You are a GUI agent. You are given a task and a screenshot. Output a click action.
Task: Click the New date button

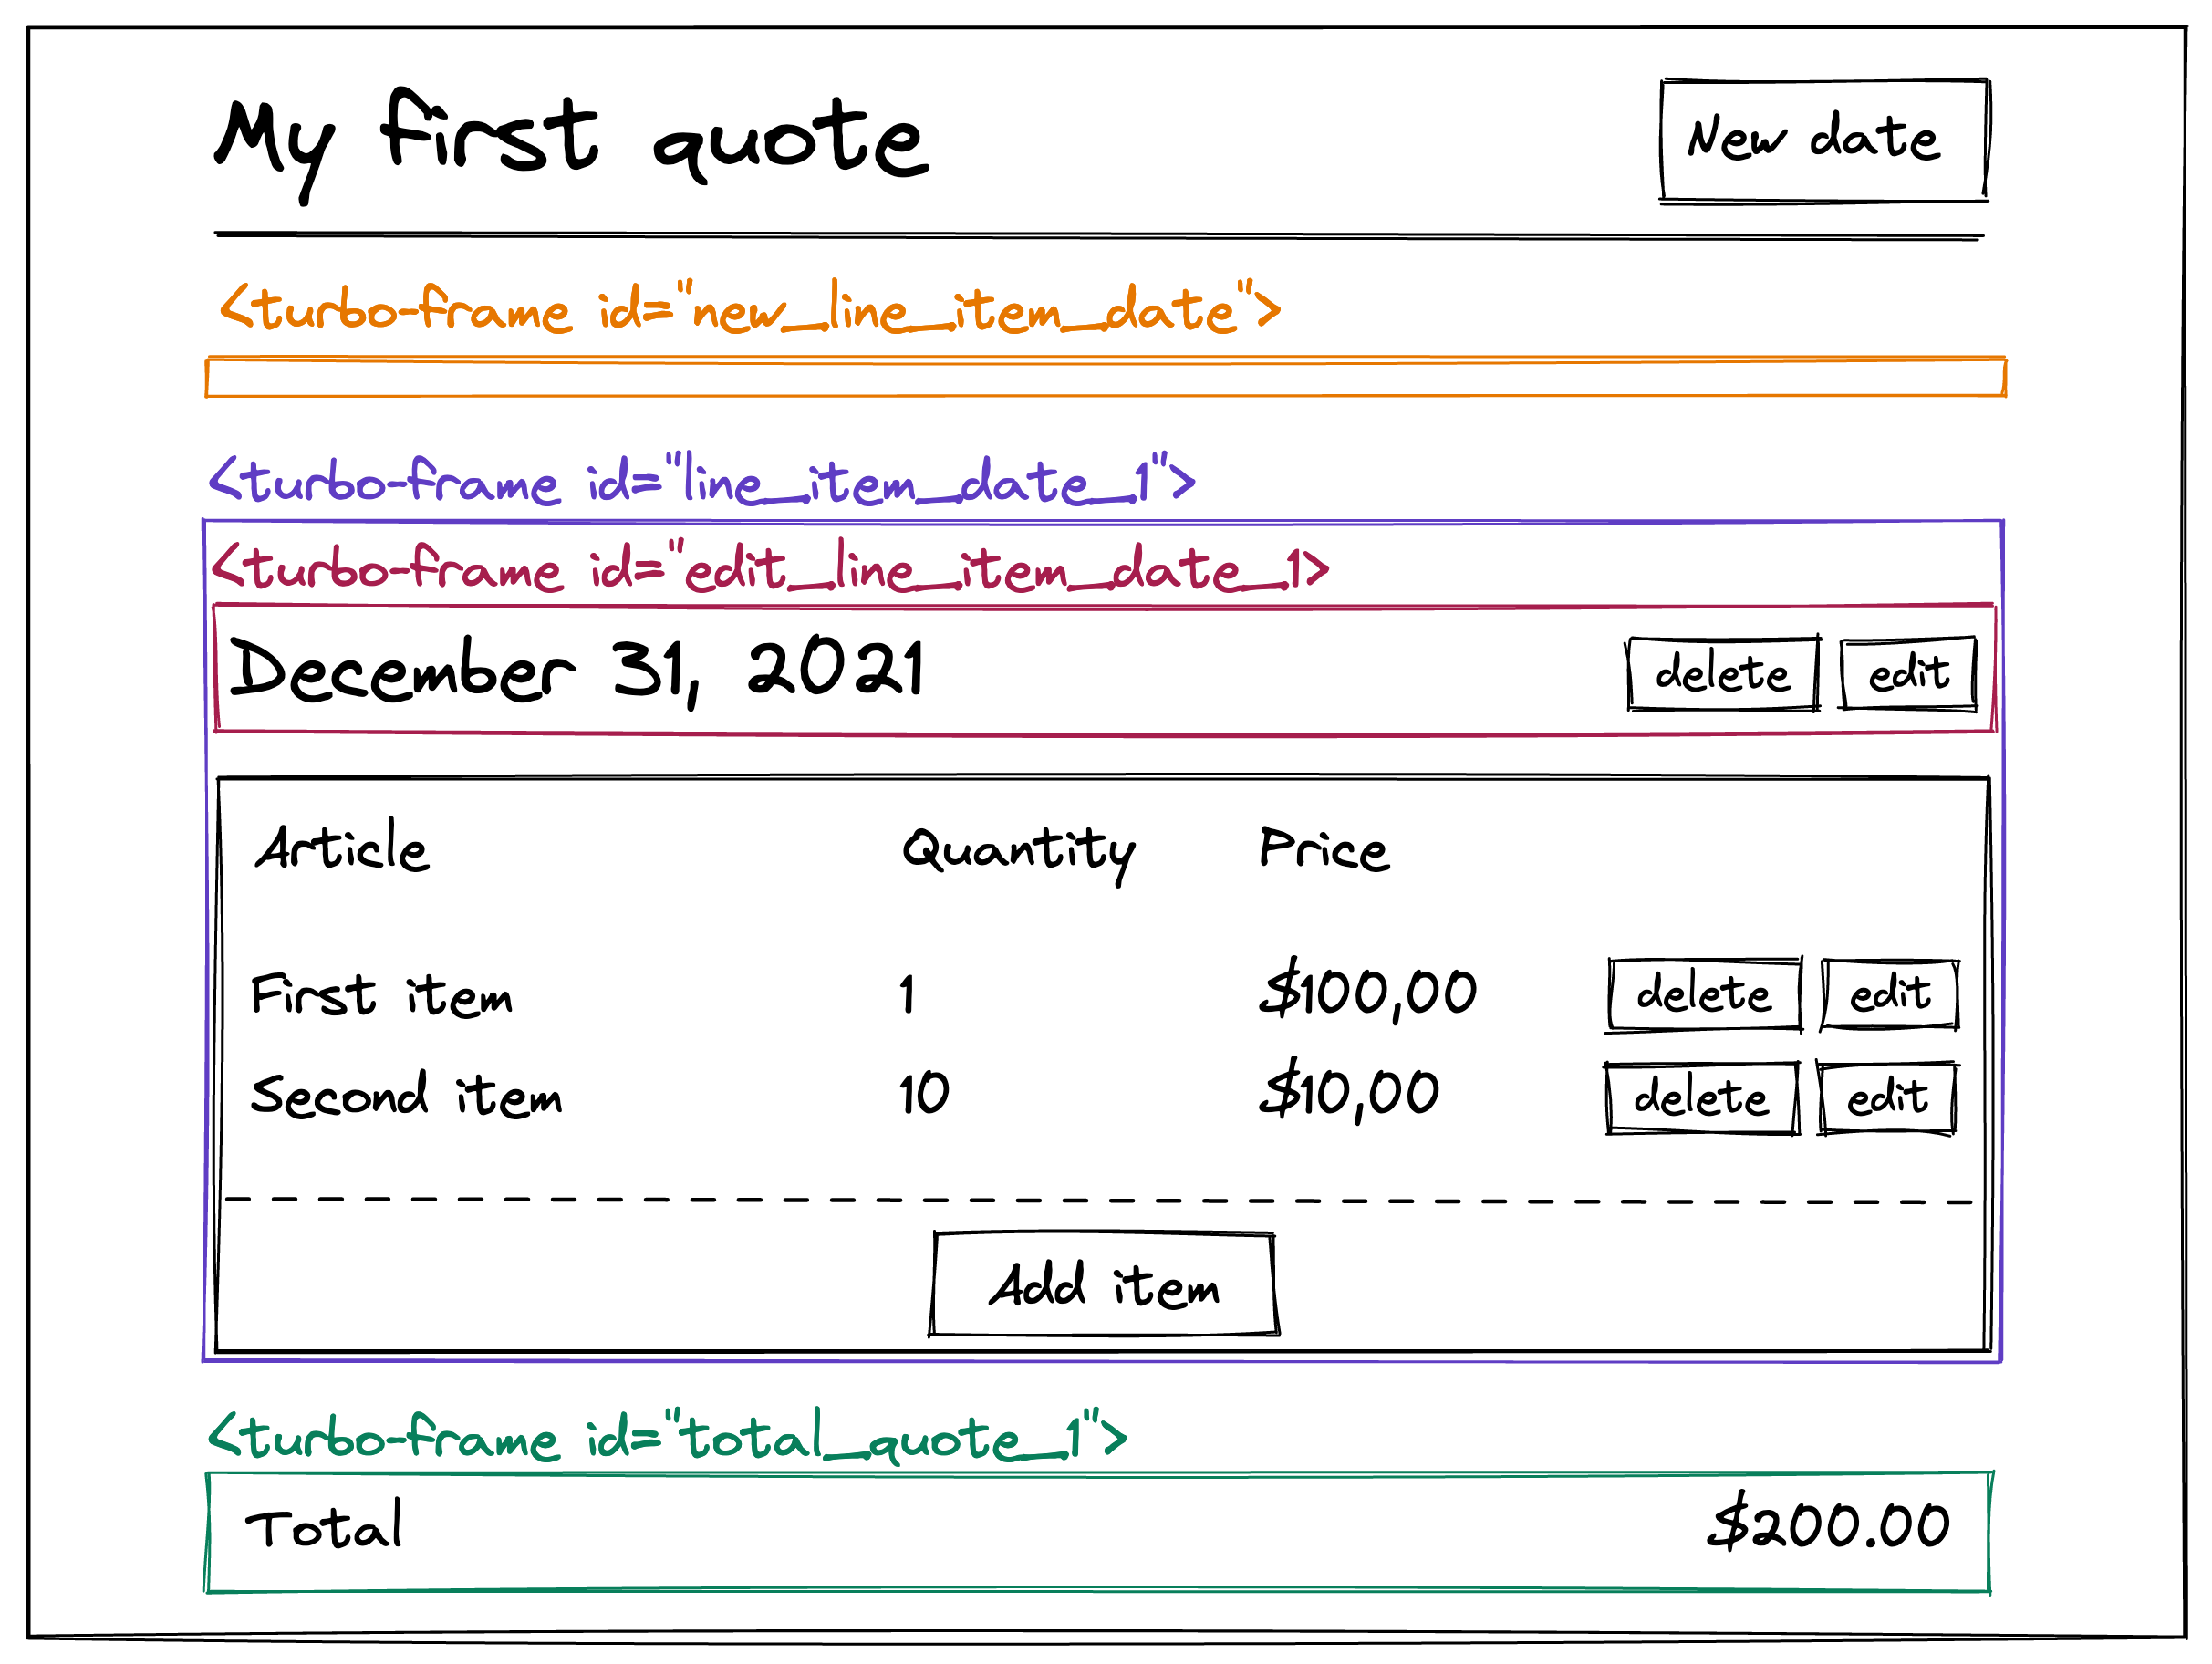(1823, 141)
